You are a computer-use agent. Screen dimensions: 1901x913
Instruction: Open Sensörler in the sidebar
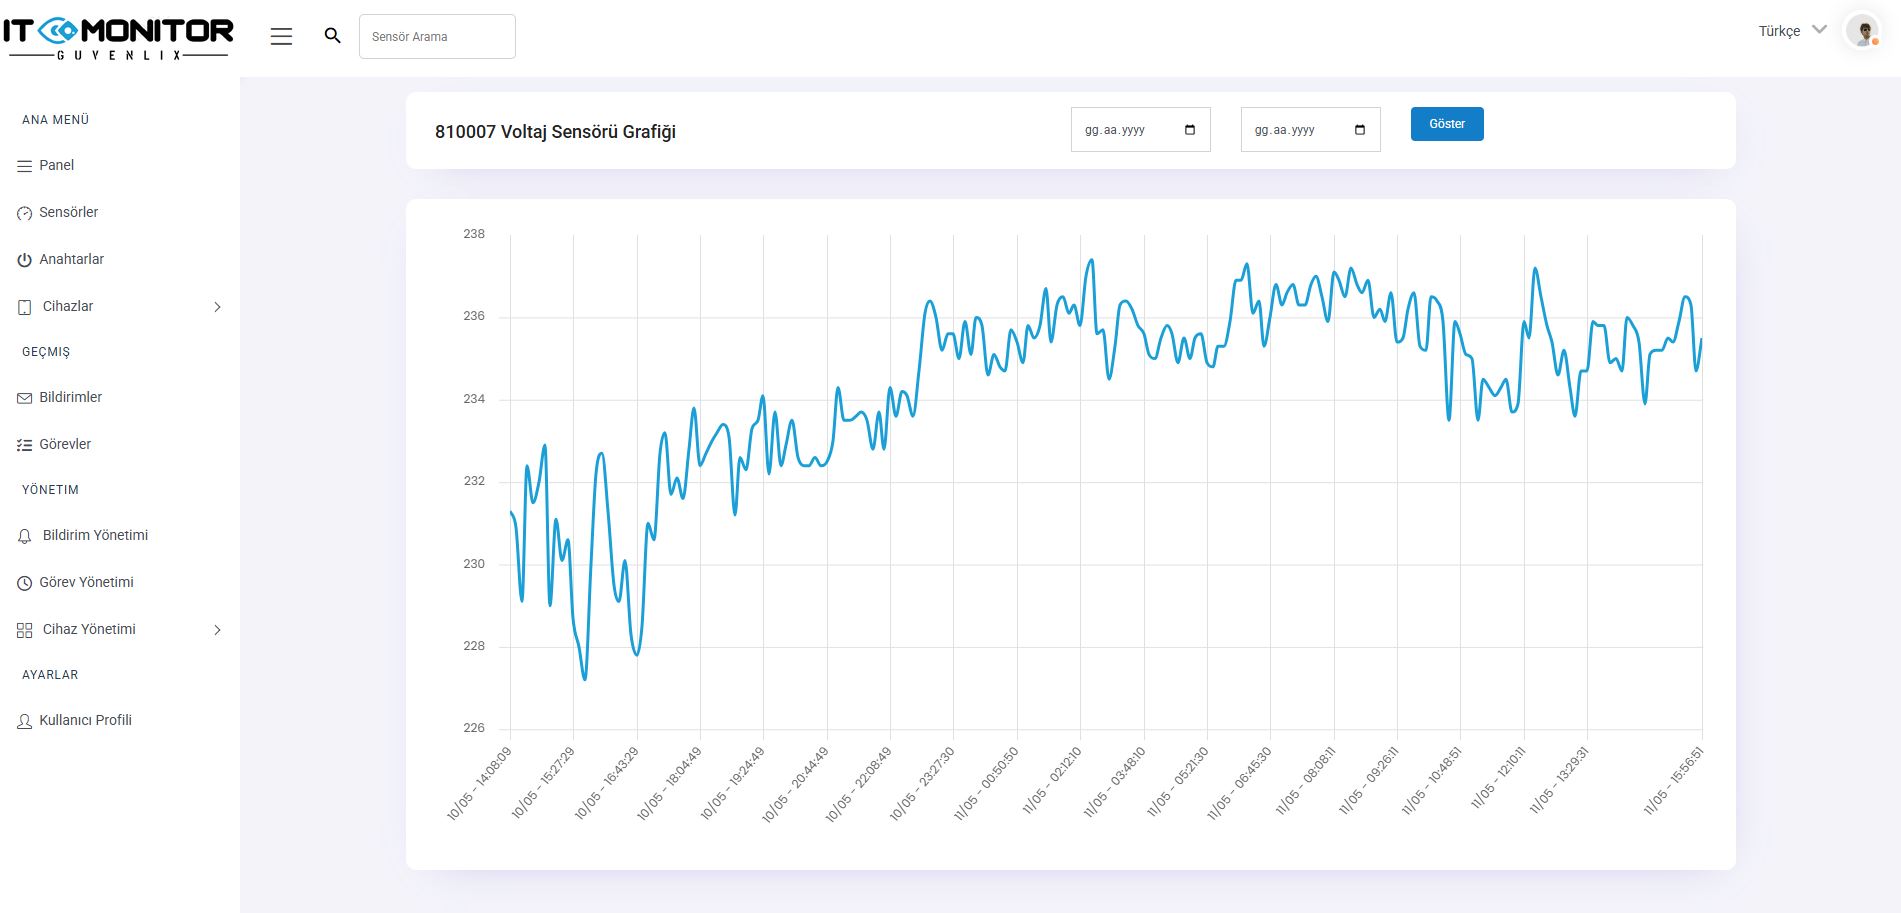[68, 213]
